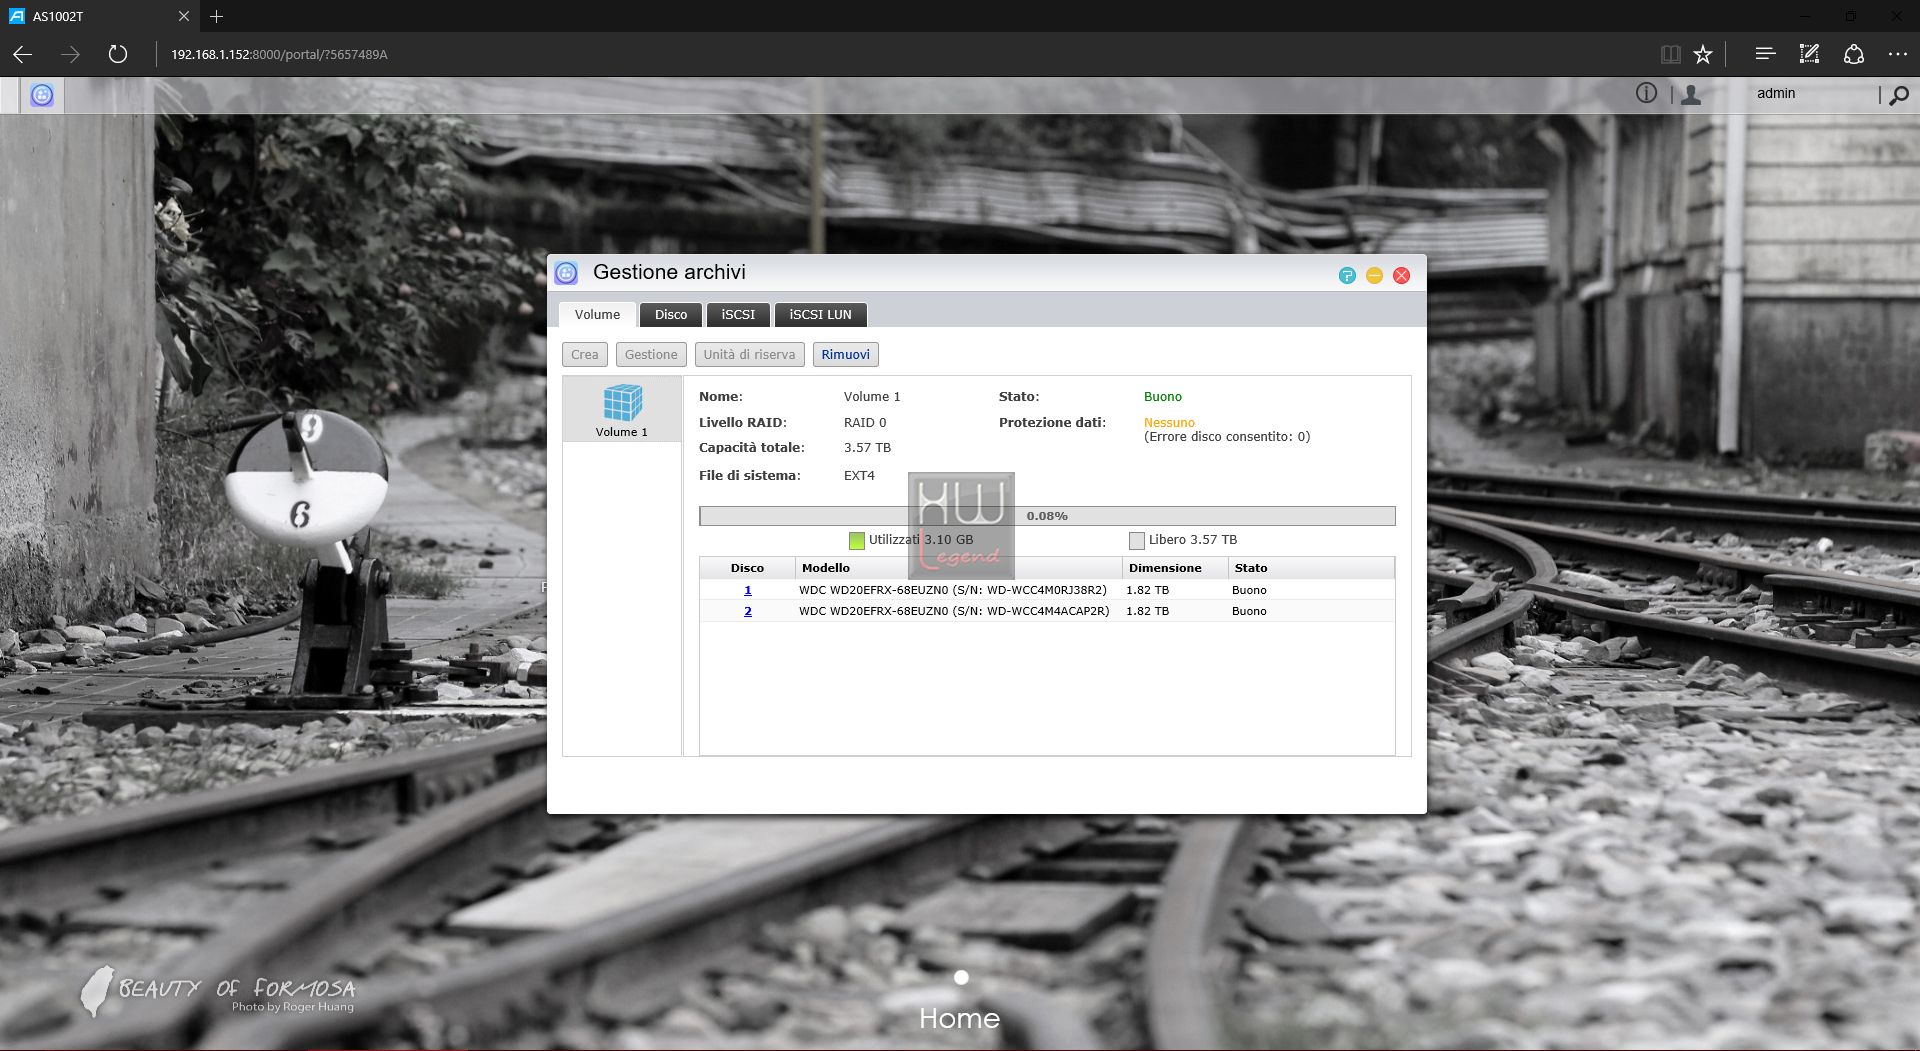This screenshot has width=1920, height=1051.
Task: Click the Nessuno data protection text
Action: pyautogui.click(x=1169, y=423)
